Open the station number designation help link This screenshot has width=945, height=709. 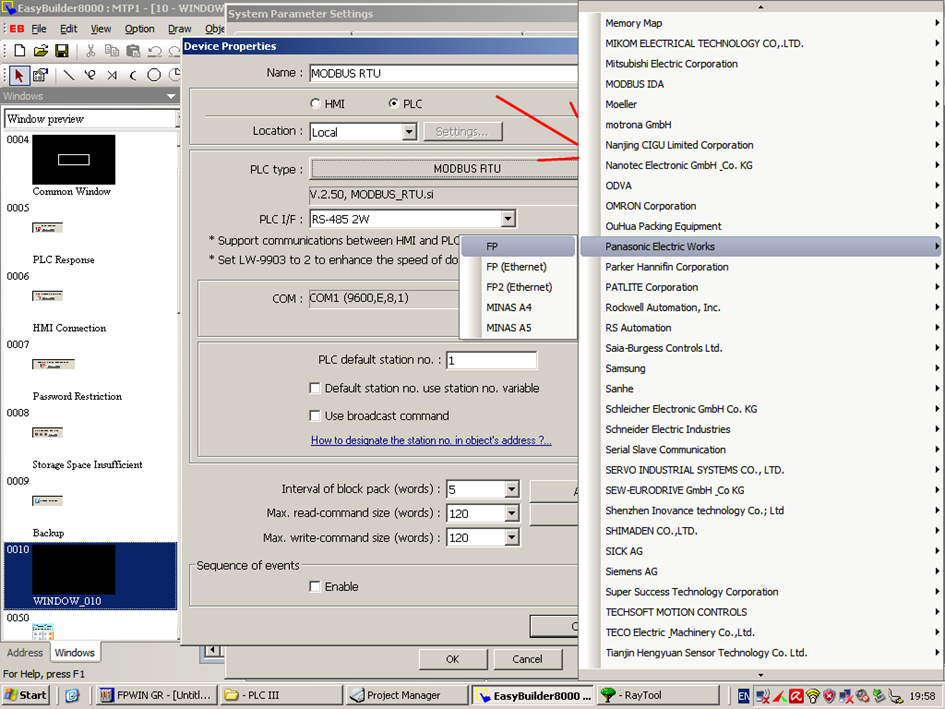click(x=432, y=441)
